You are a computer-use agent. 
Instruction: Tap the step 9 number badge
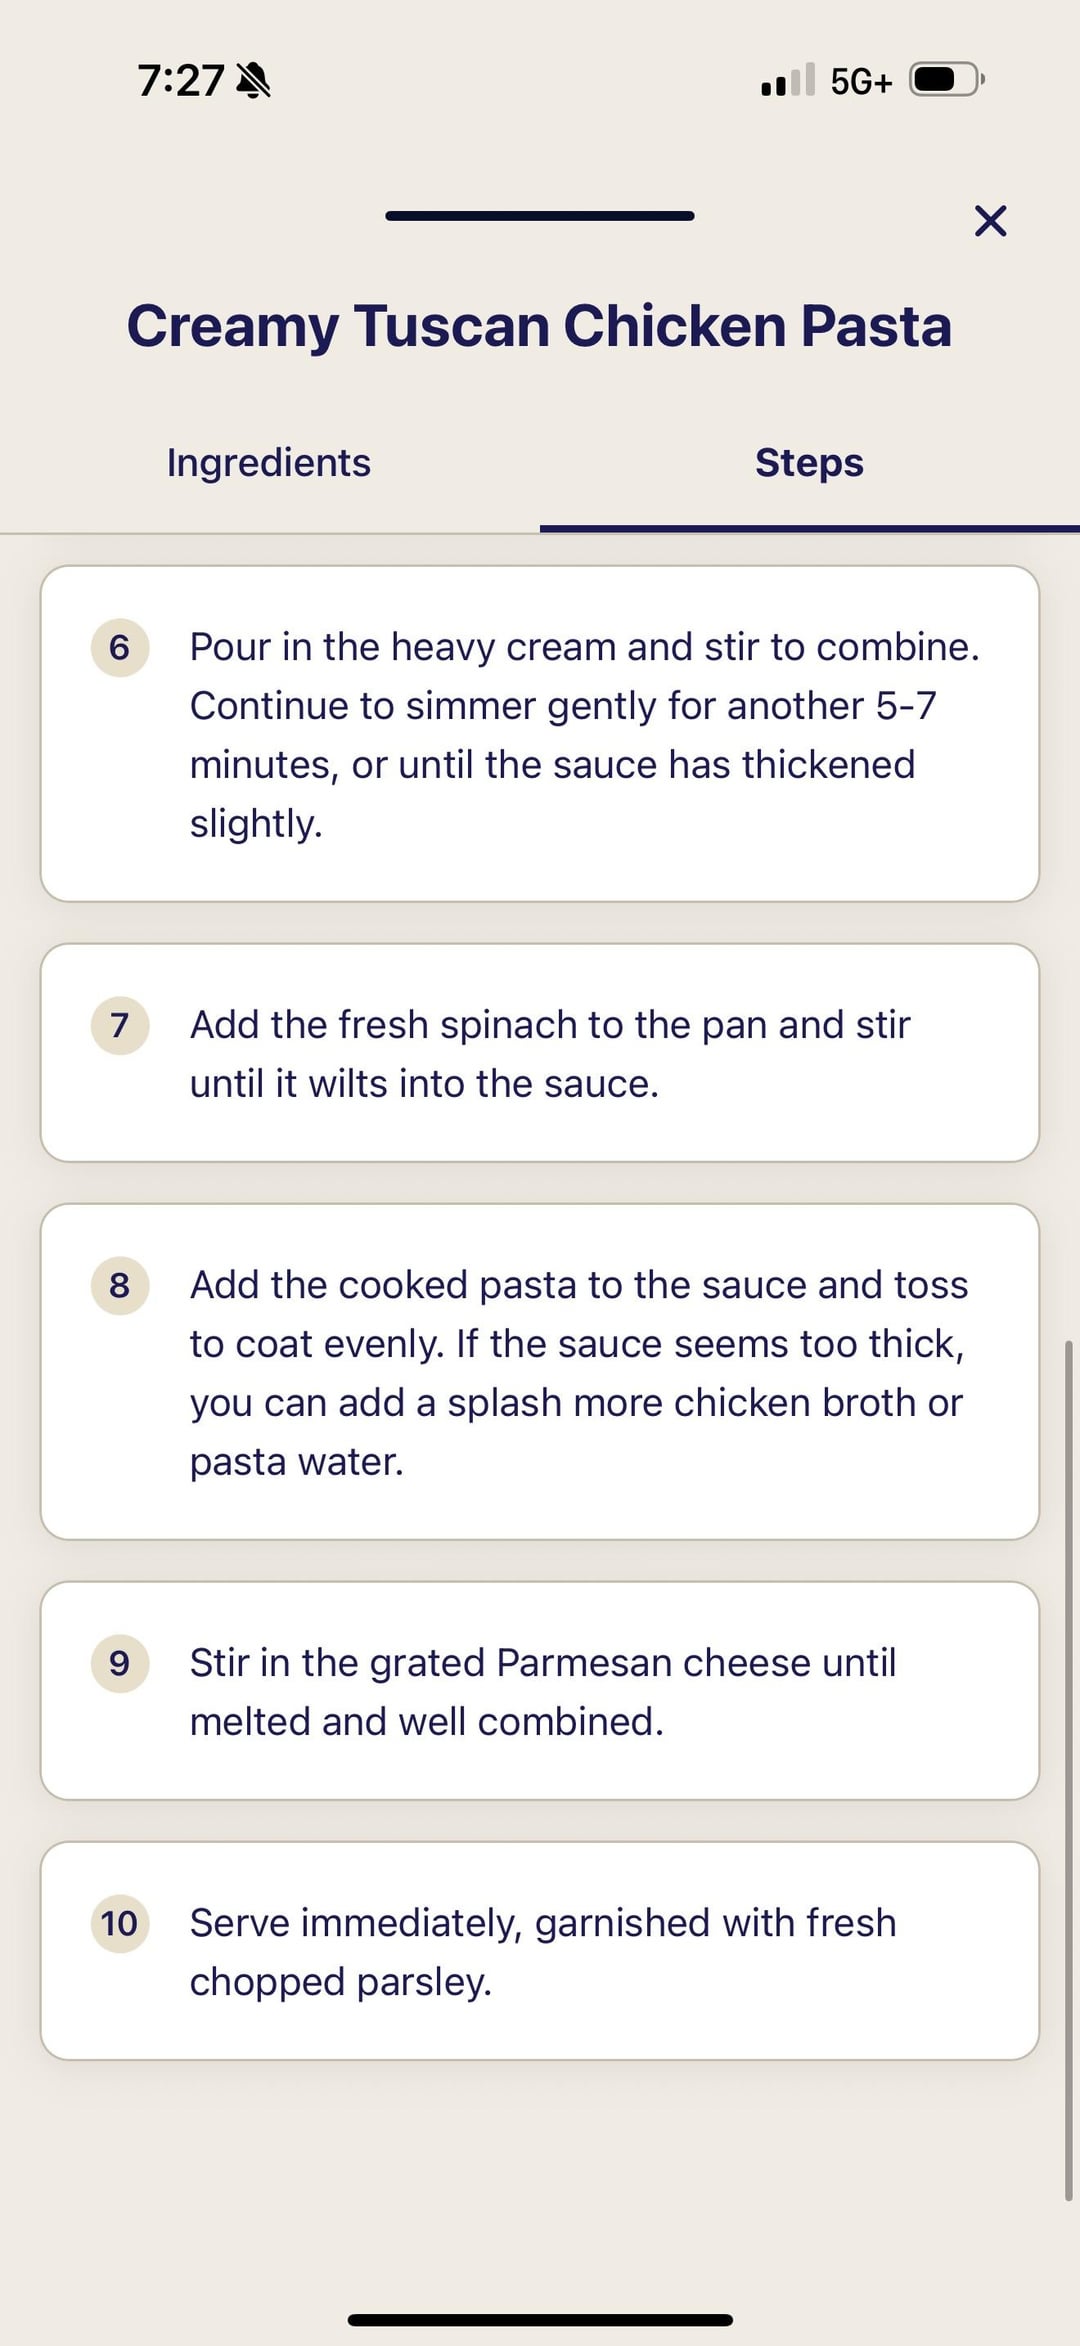pyautogui.click(x=120, y=1663)
